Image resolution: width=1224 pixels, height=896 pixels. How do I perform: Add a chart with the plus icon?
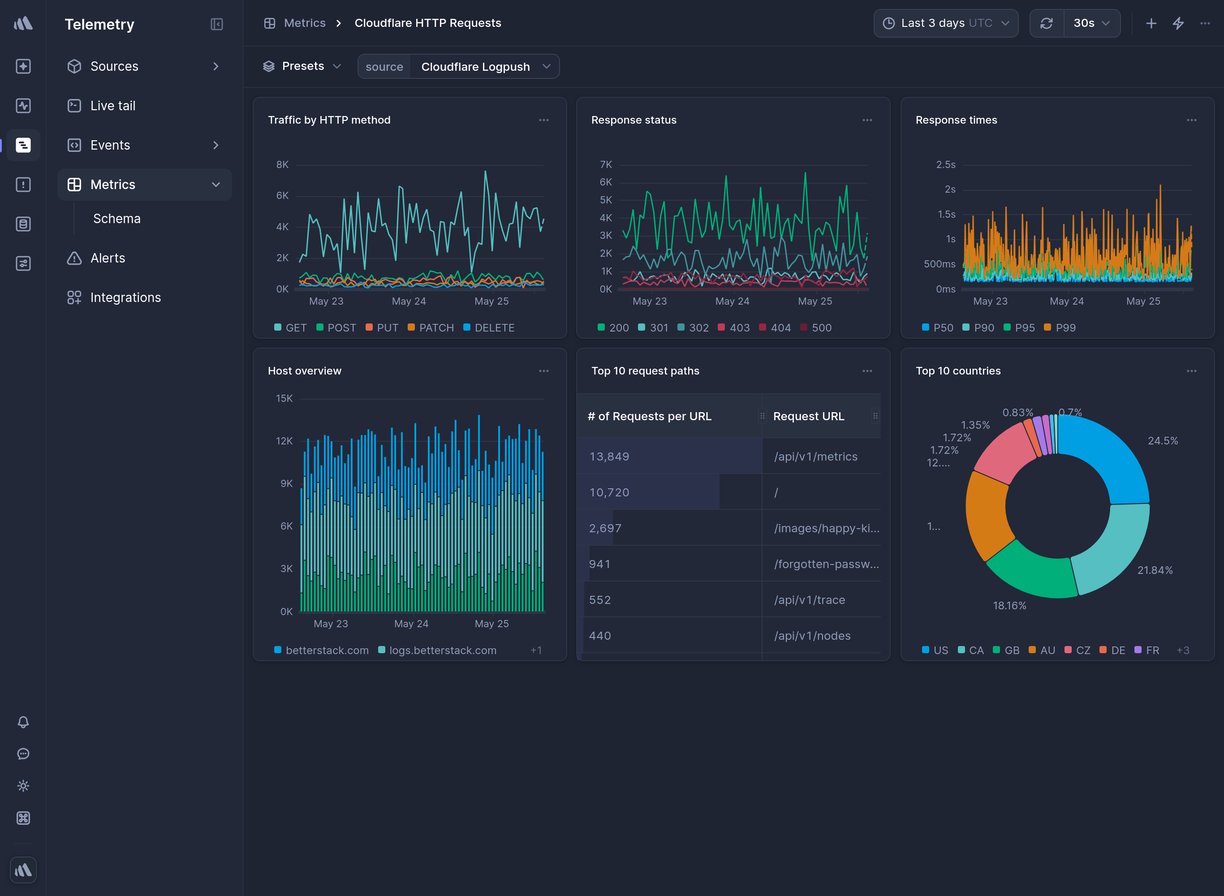(1151, 23)
